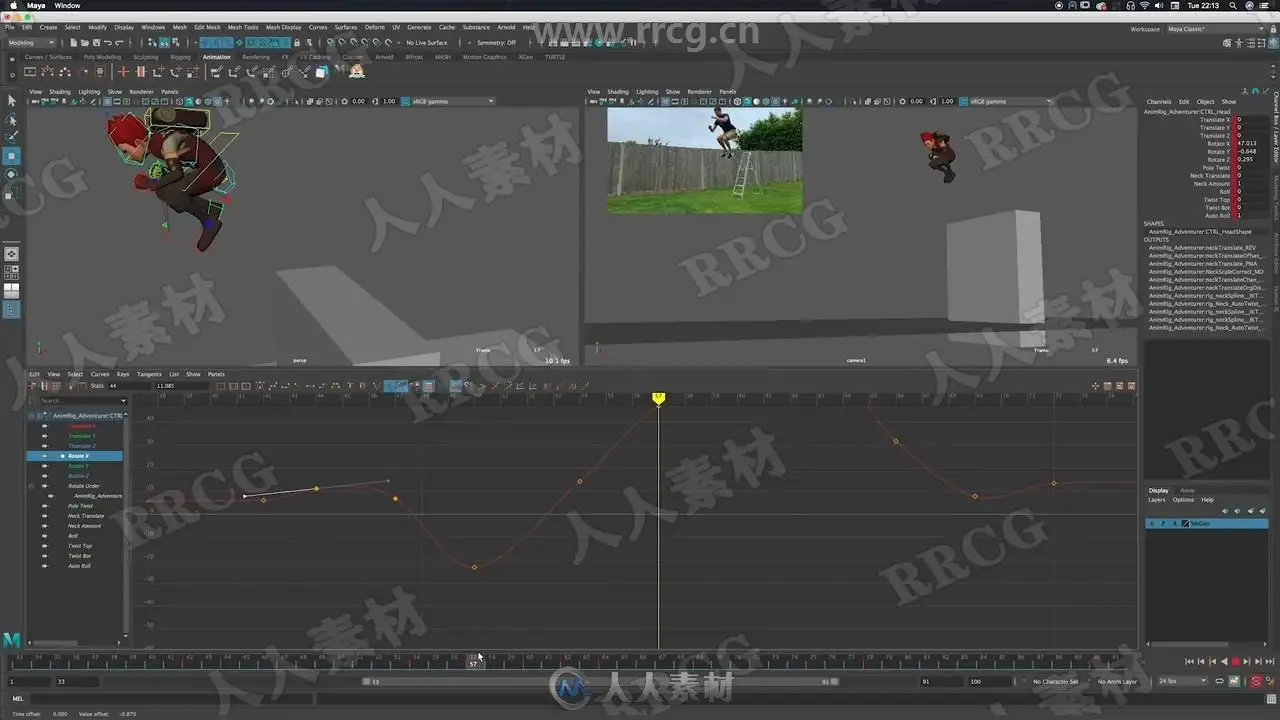Open the Deform menu
The image size is (1280, 720).
pos(374,28)
